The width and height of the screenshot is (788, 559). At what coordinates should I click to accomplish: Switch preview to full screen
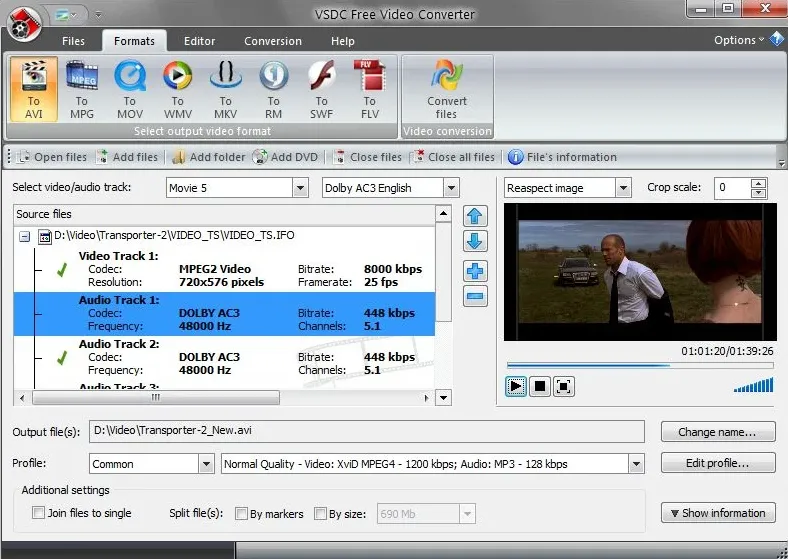564,387
